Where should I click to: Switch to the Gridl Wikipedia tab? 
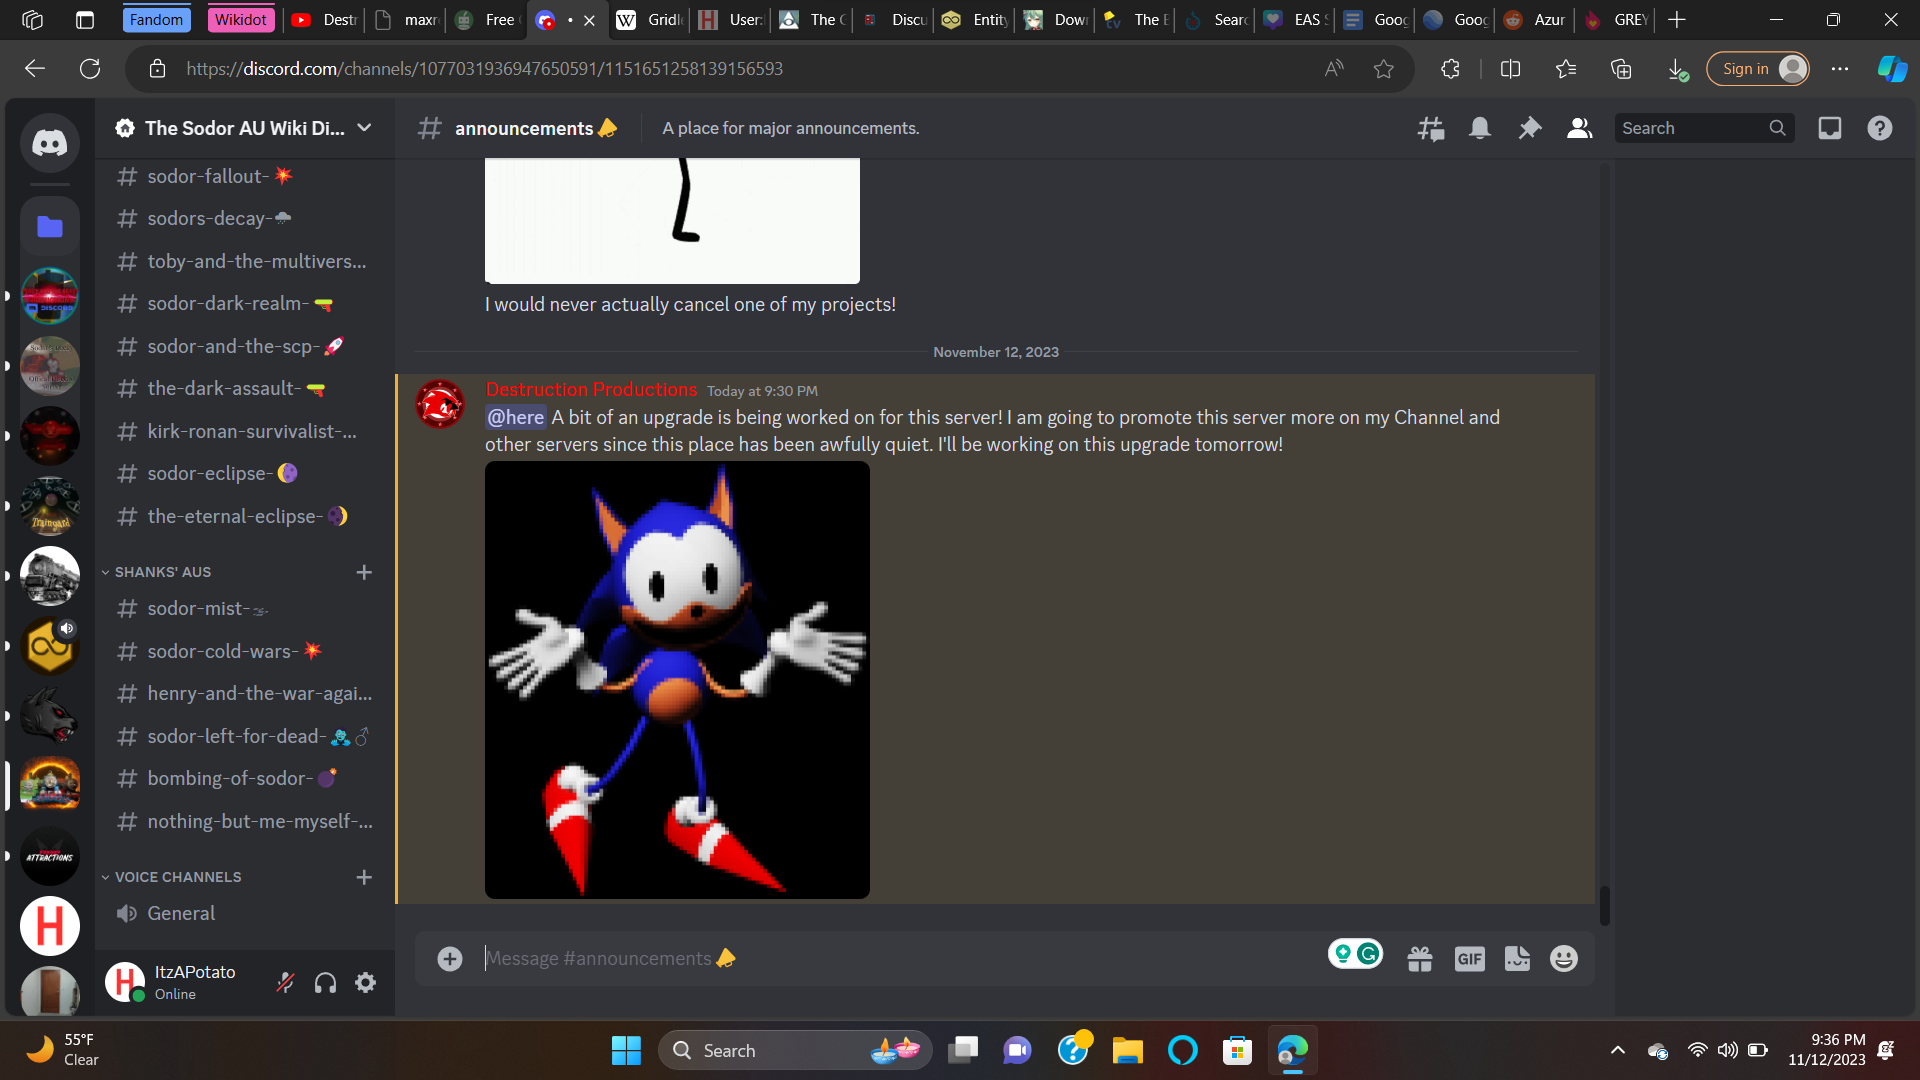pos(649,19)
